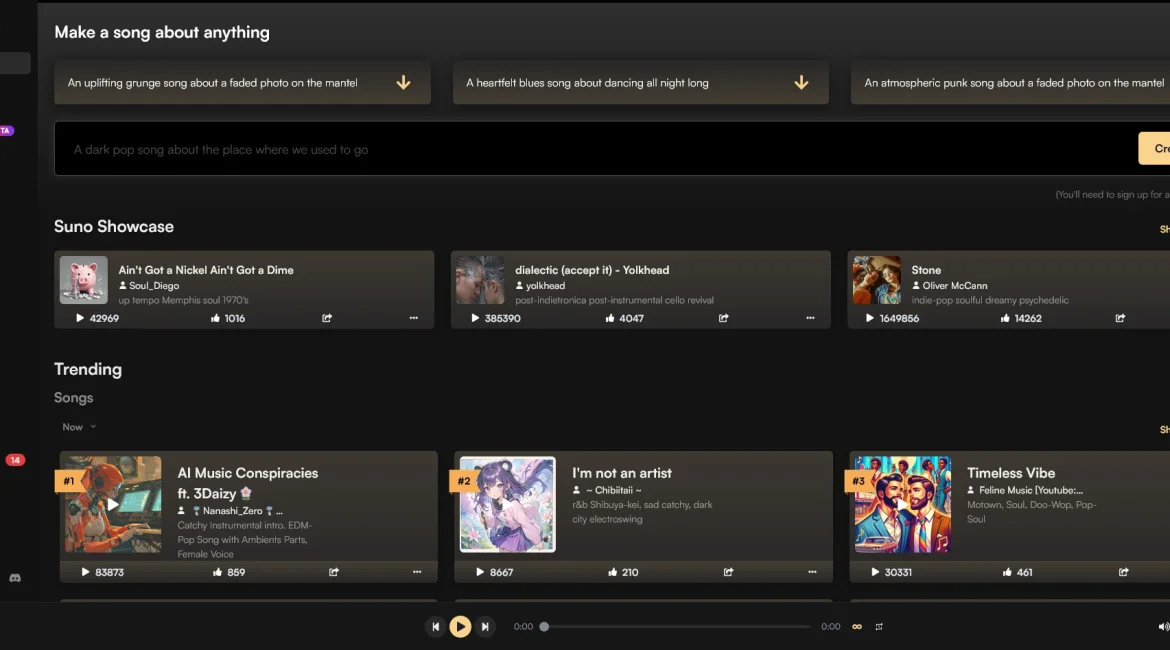Share the song "Stone"
The width and height of the screenshot is (1170, 650).
(x=1120, y=318)
